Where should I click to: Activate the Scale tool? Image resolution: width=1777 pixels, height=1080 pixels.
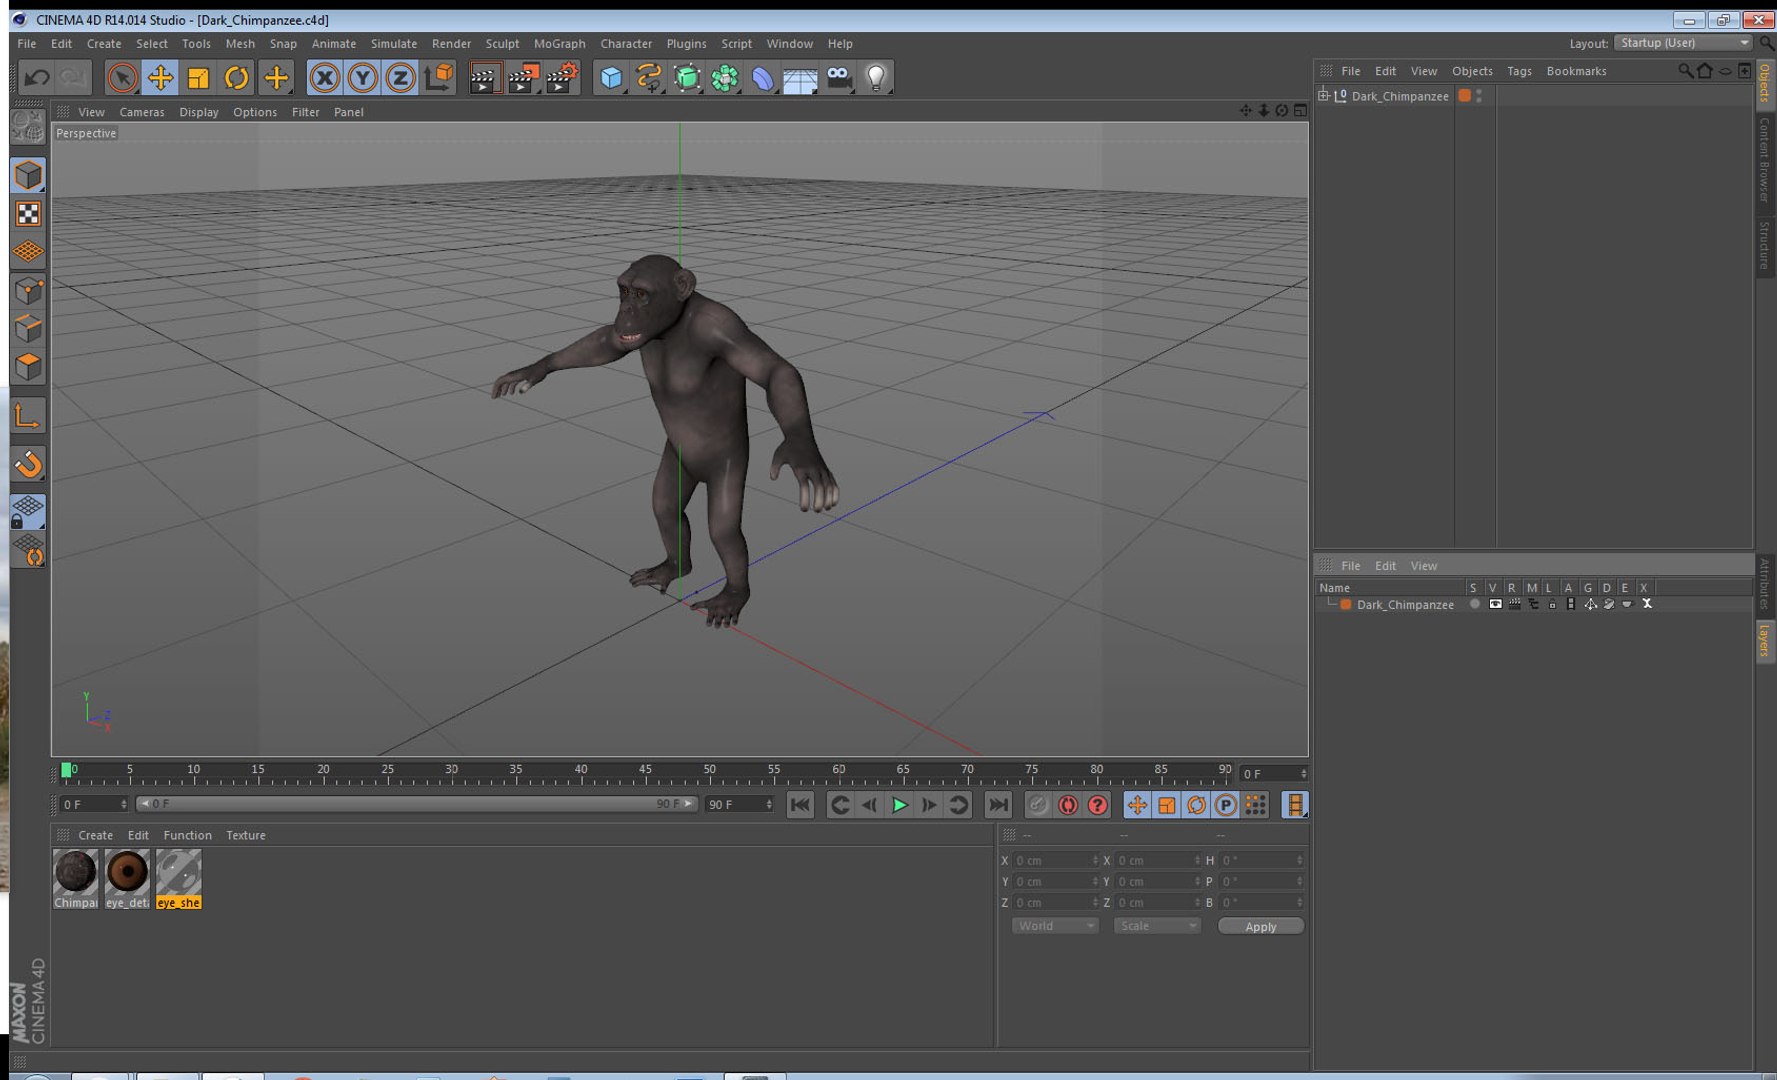(198, 78)
